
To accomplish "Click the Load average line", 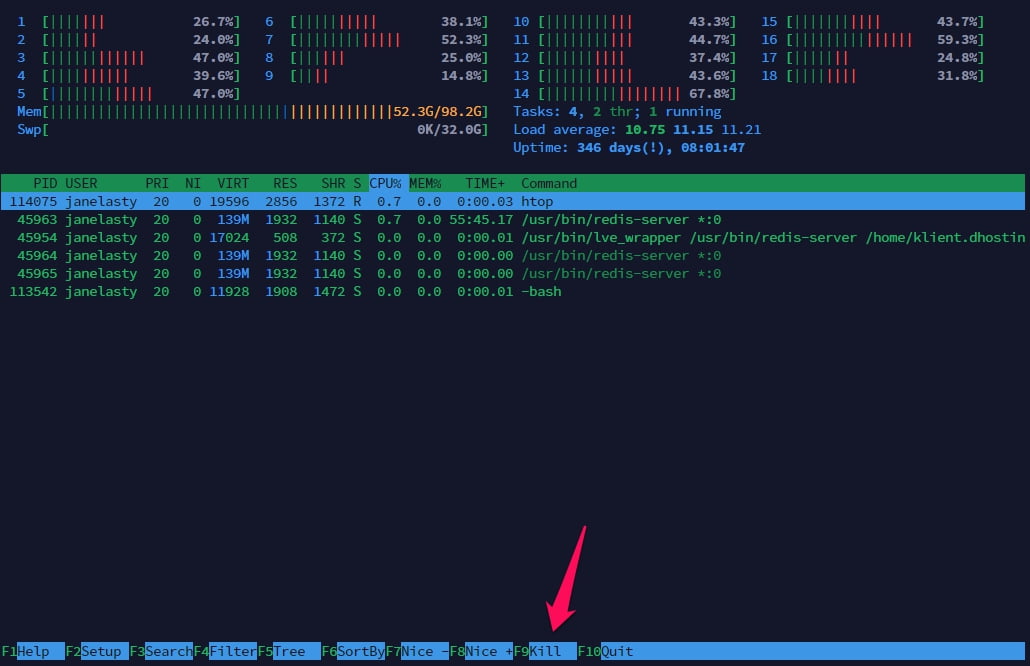I will pyautogui.click(x=637, y=129).
